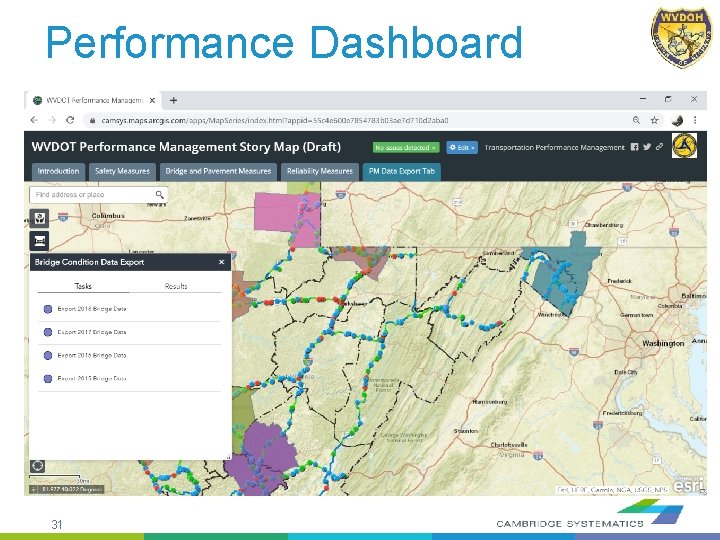Click the bridge data export widget icon

tap(39, 241)
